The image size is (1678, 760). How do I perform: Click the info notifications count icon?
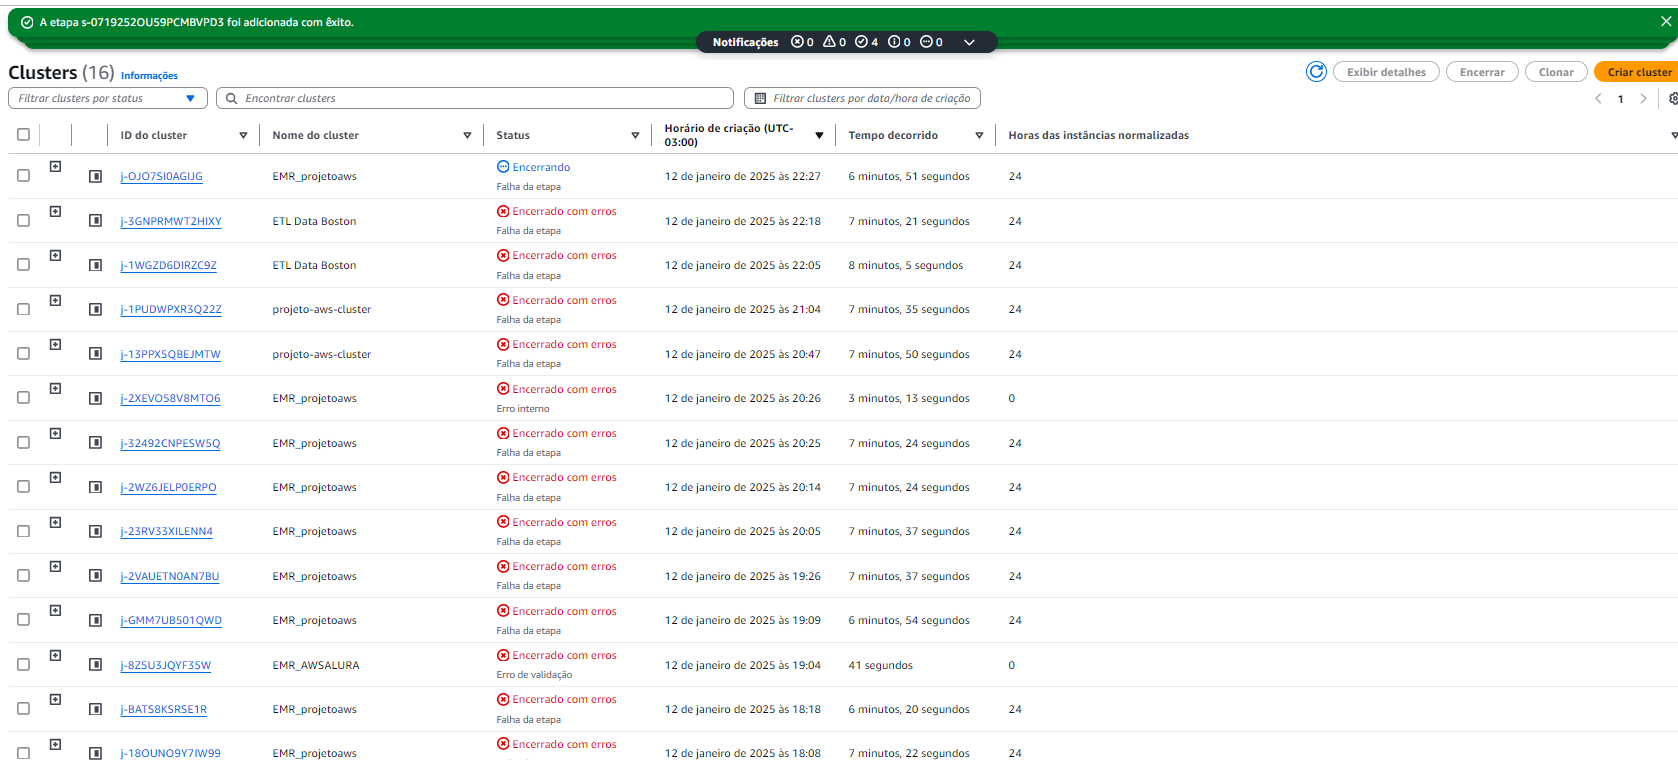[x=894, y=42]
